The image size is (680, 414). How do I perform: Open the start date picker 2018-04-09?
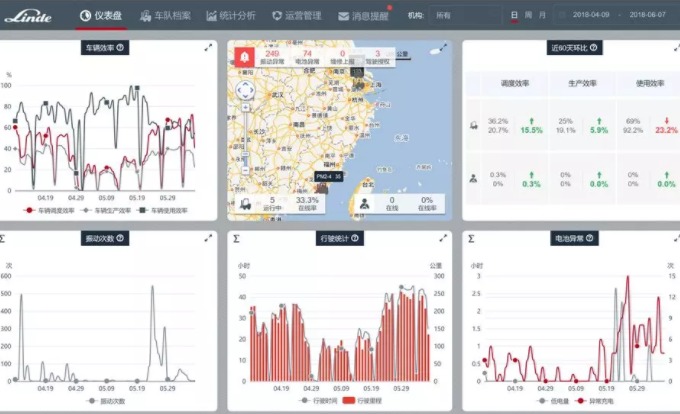(593, 16)
